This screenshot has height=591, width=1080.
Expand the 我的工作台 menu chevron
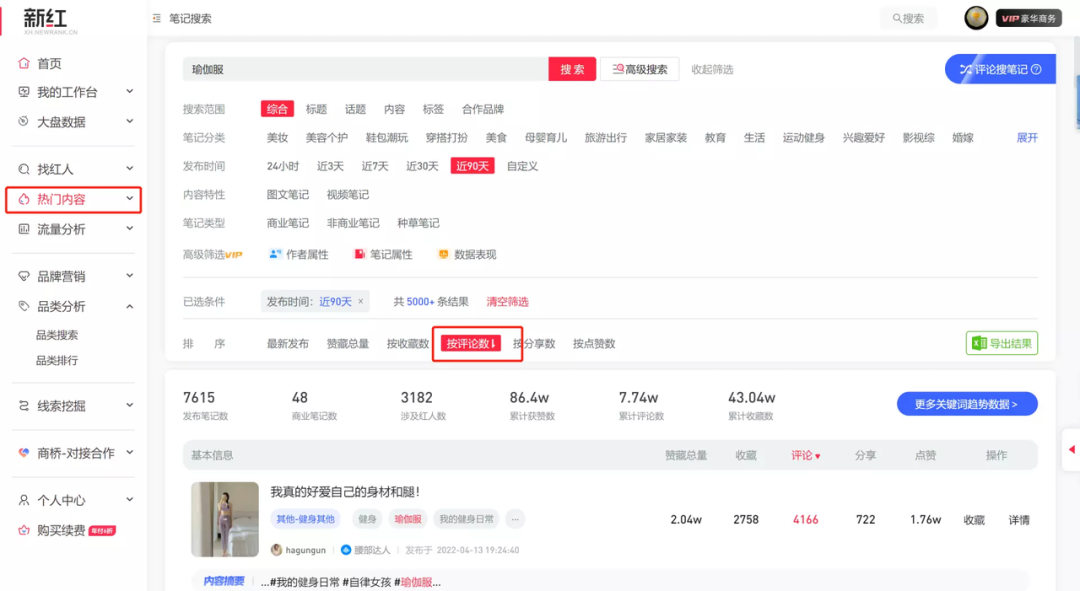tap(129, 92)
